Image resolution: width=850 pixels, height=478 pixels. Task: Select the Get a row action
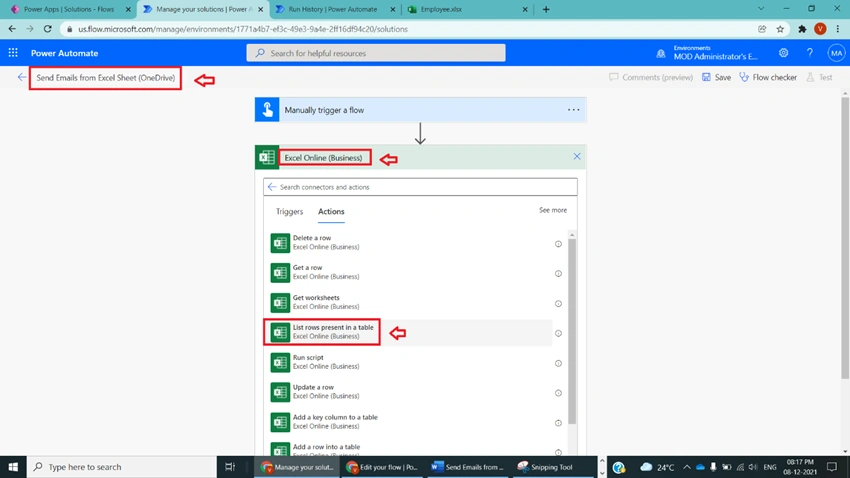coord(410,273)
